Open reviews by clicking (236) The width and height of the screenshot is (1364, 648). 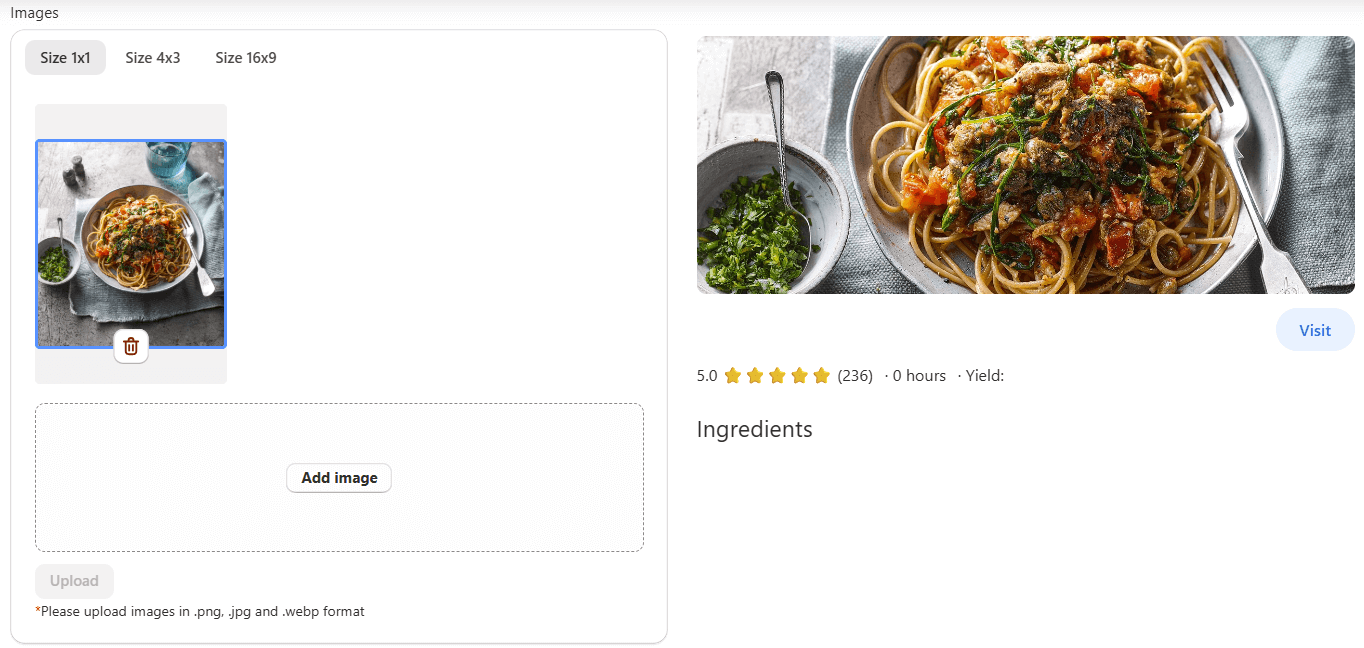854,375
